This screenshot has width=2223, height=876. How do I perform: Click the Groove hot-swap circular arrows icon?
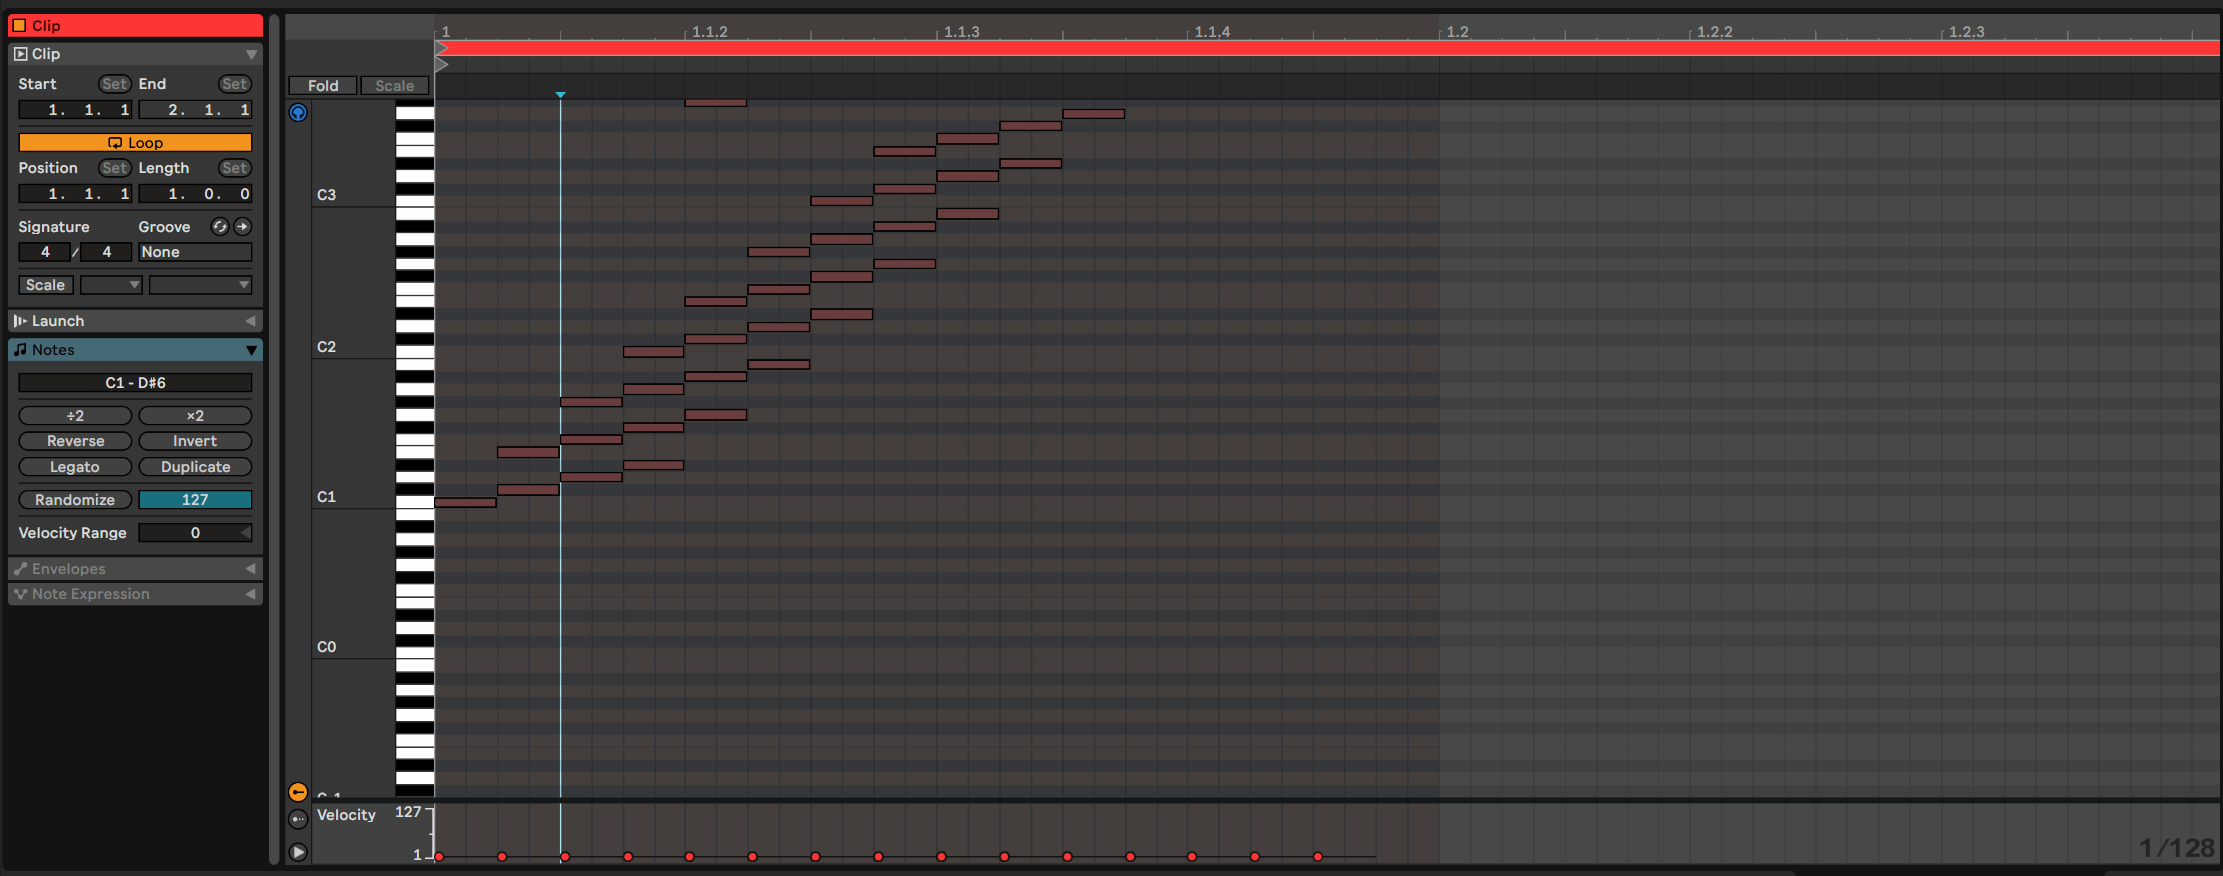click(x=220, y=227)
